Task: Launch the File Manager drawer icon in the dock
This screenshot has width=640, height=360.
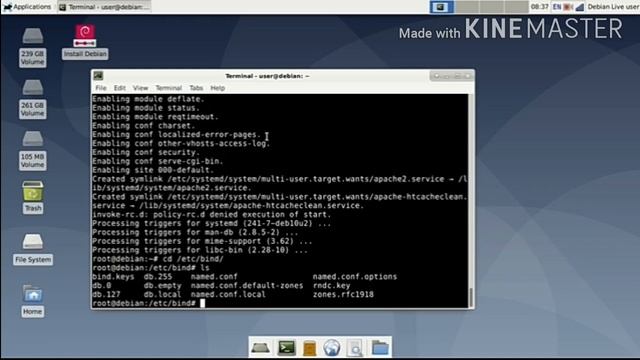Action: point(309,348)
